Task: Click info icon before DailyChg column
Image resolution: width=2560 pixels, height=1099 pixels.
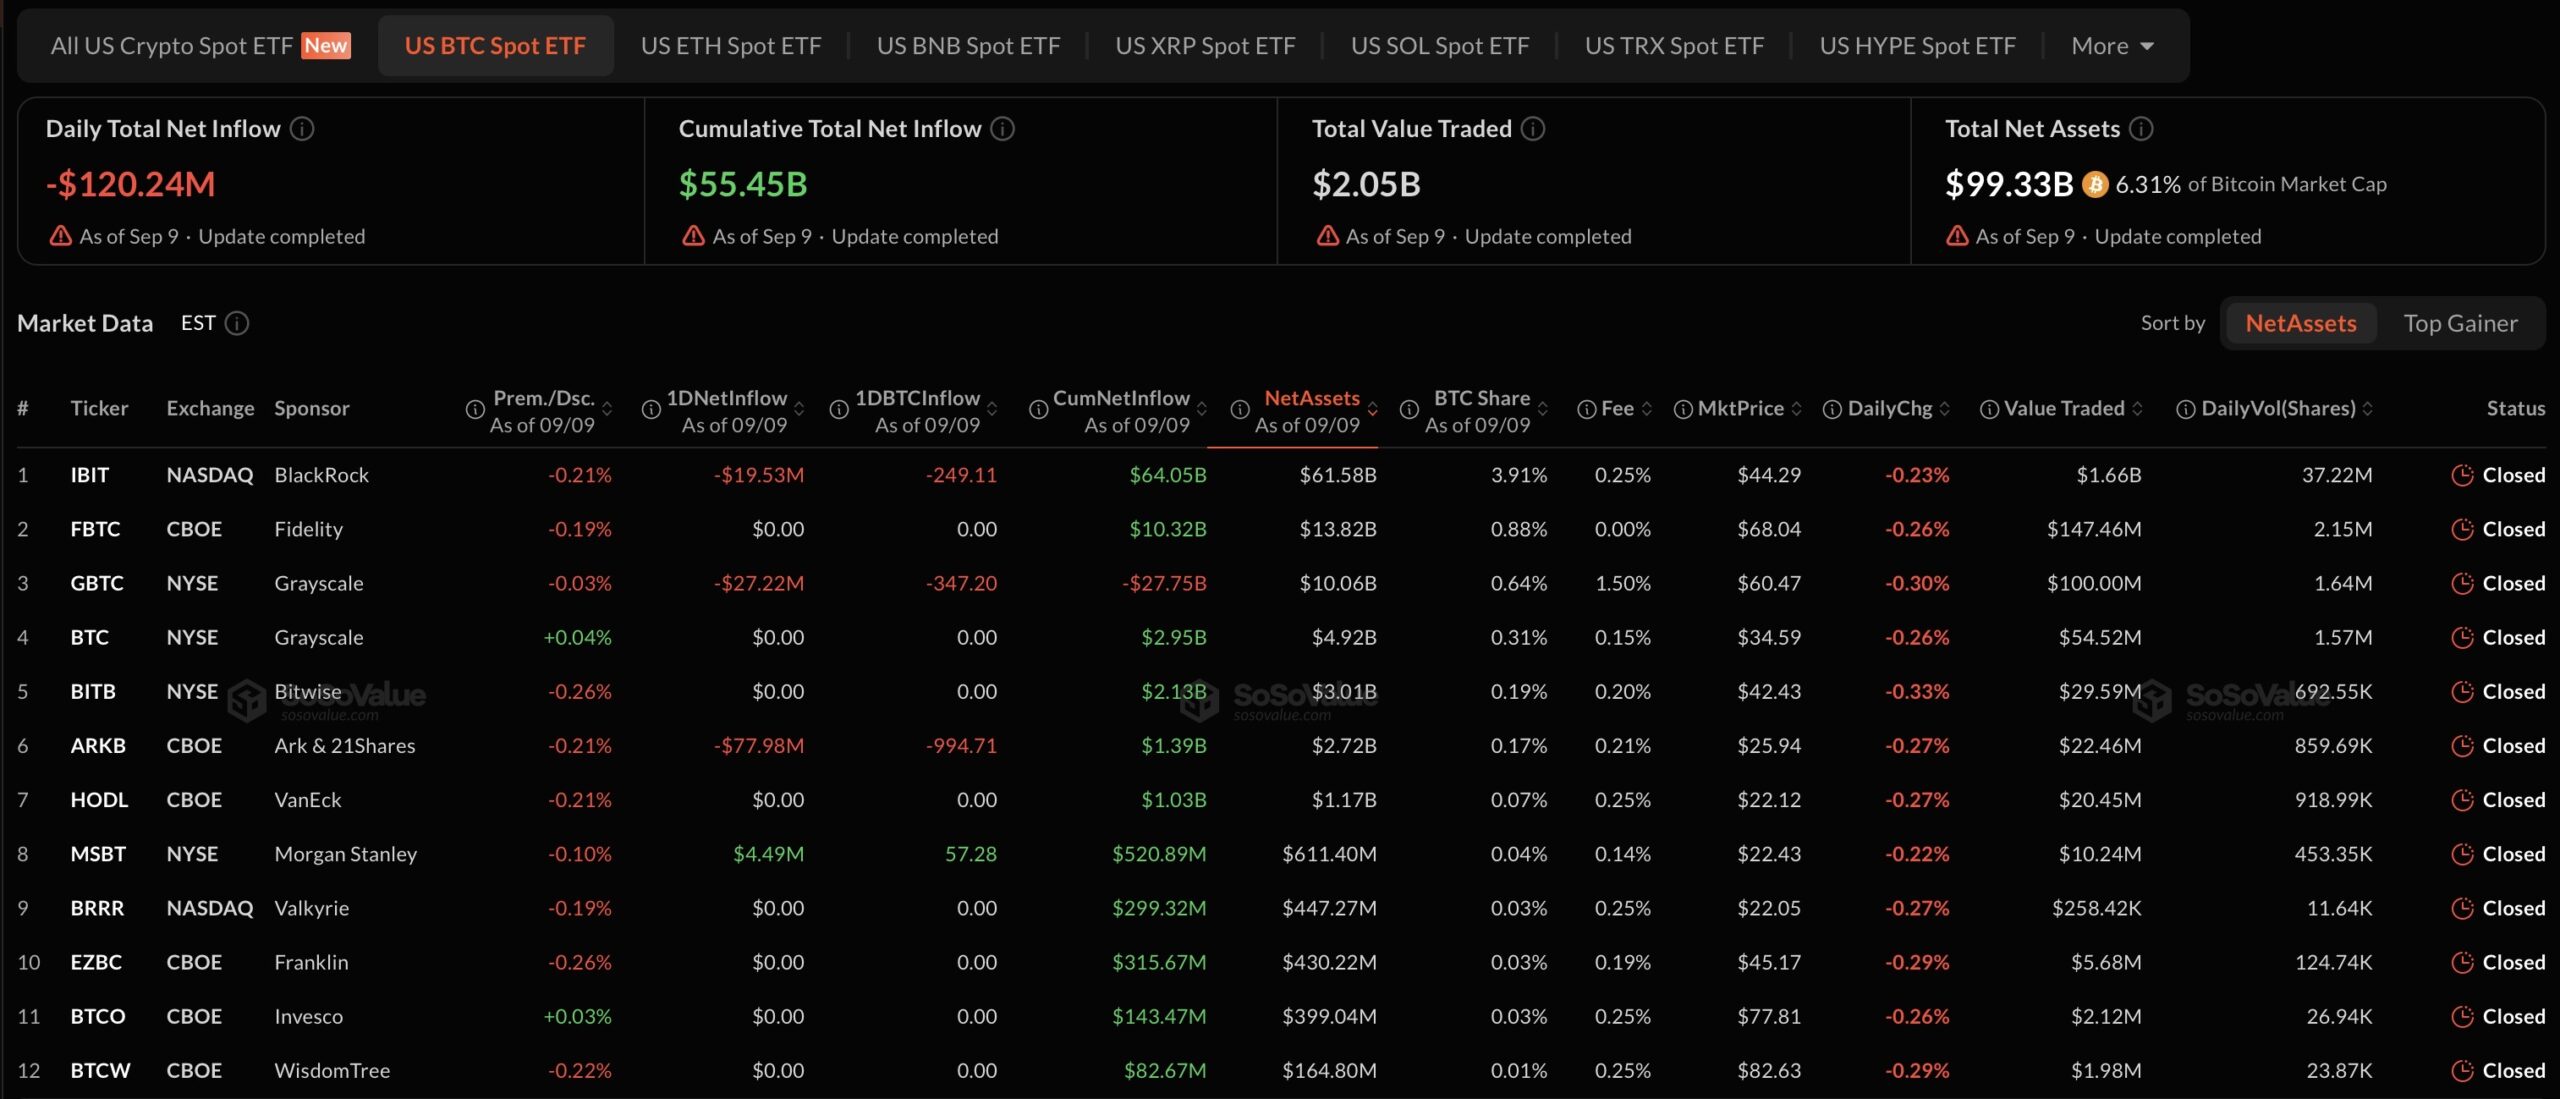Action: point(1832,410)
